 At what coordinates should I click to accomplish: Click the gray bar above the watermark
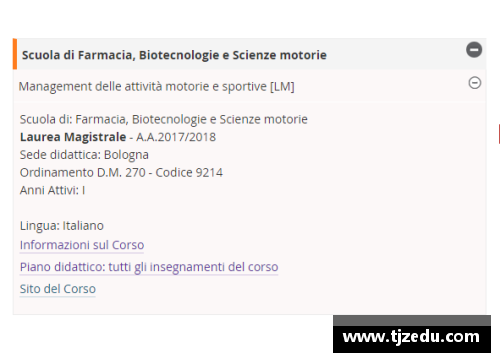(412, 320)
